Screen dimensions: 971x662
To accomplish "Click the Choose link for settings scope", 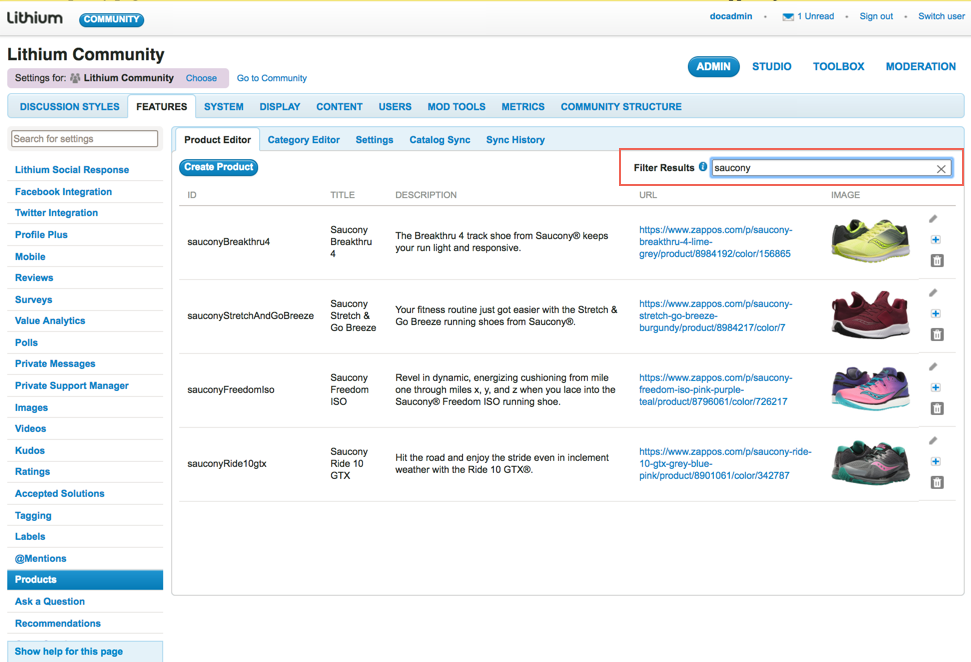I will pos(201,78).
